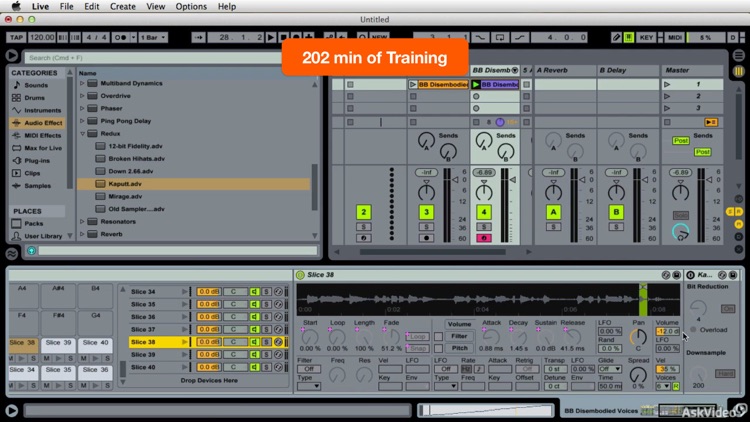
Task: Enable Pitch envelope checkbox in Slice 38
Action: (438, 348)
